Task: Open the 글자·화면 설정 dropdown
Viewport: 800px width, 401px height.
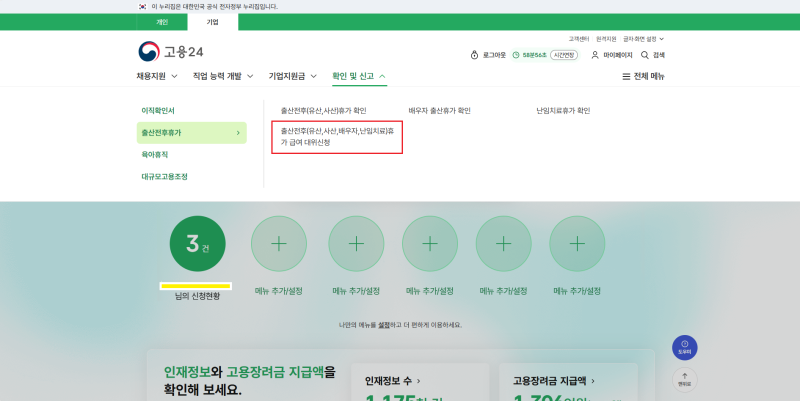Action: coord(643,39)
